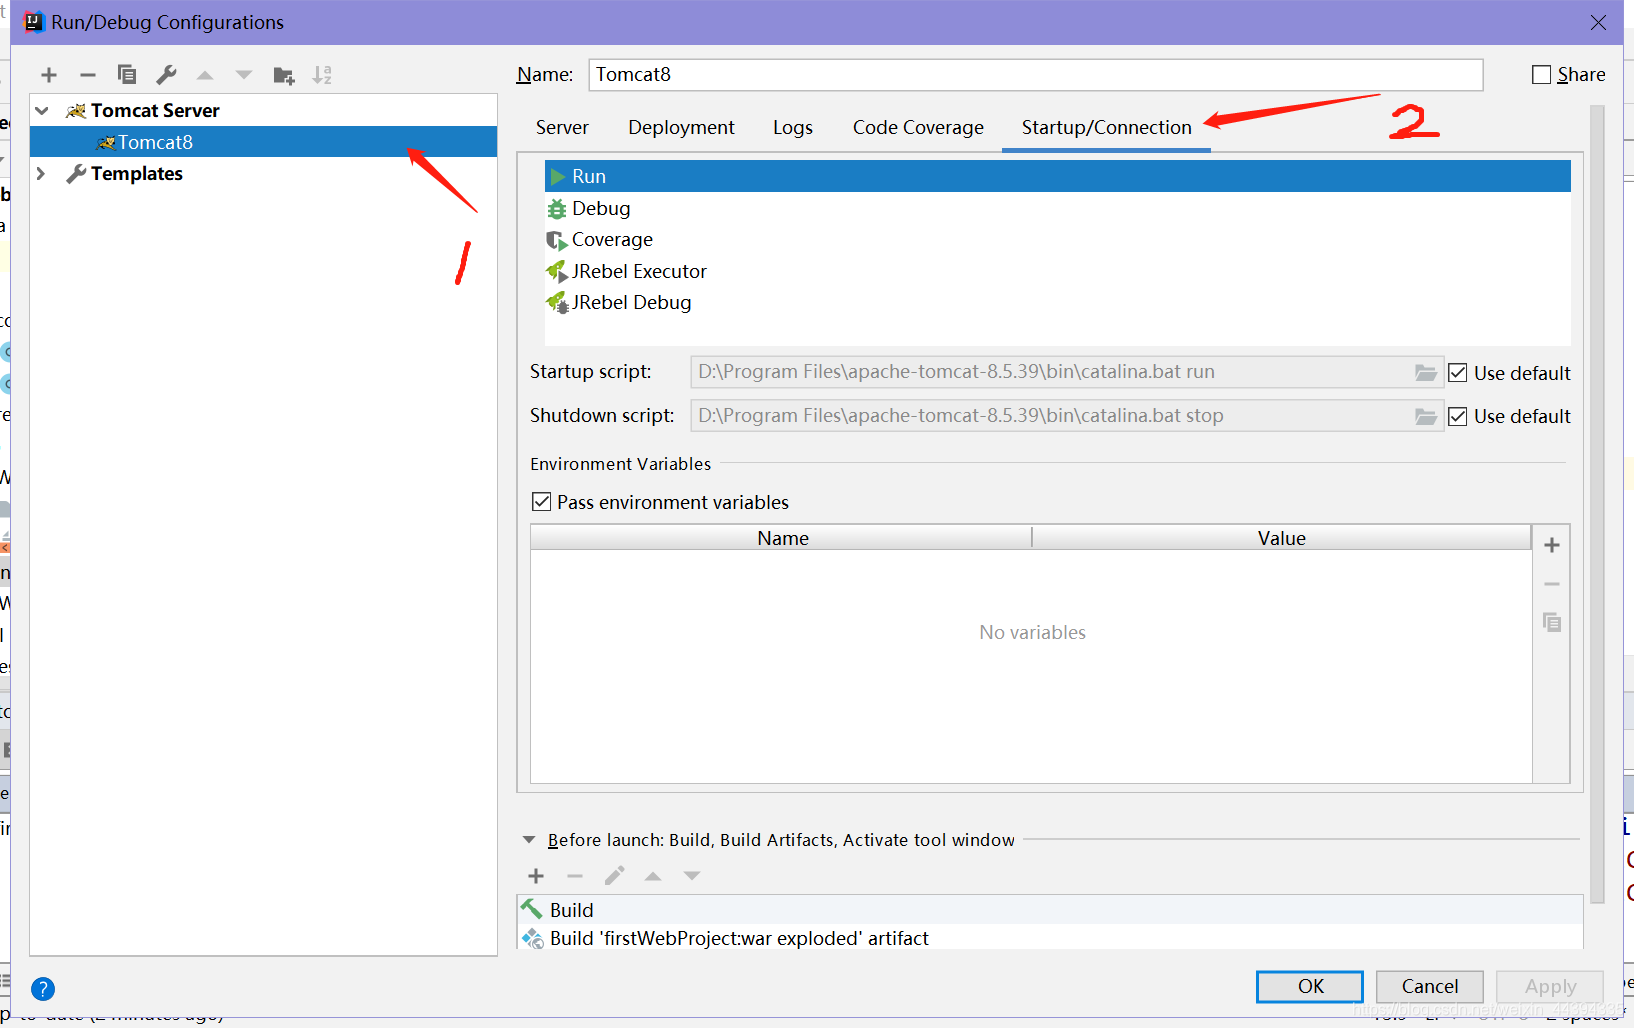
Task: Click the Shutdown script path field
Action: point(1052,416)
